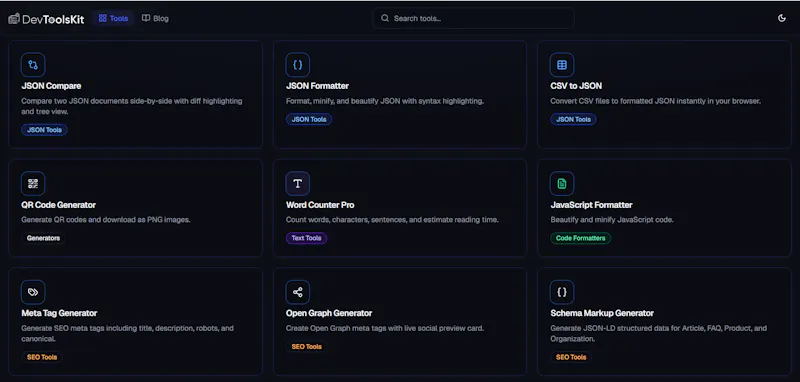
Task: Open the Word Counter Pro title
Action: pos(320,205)
